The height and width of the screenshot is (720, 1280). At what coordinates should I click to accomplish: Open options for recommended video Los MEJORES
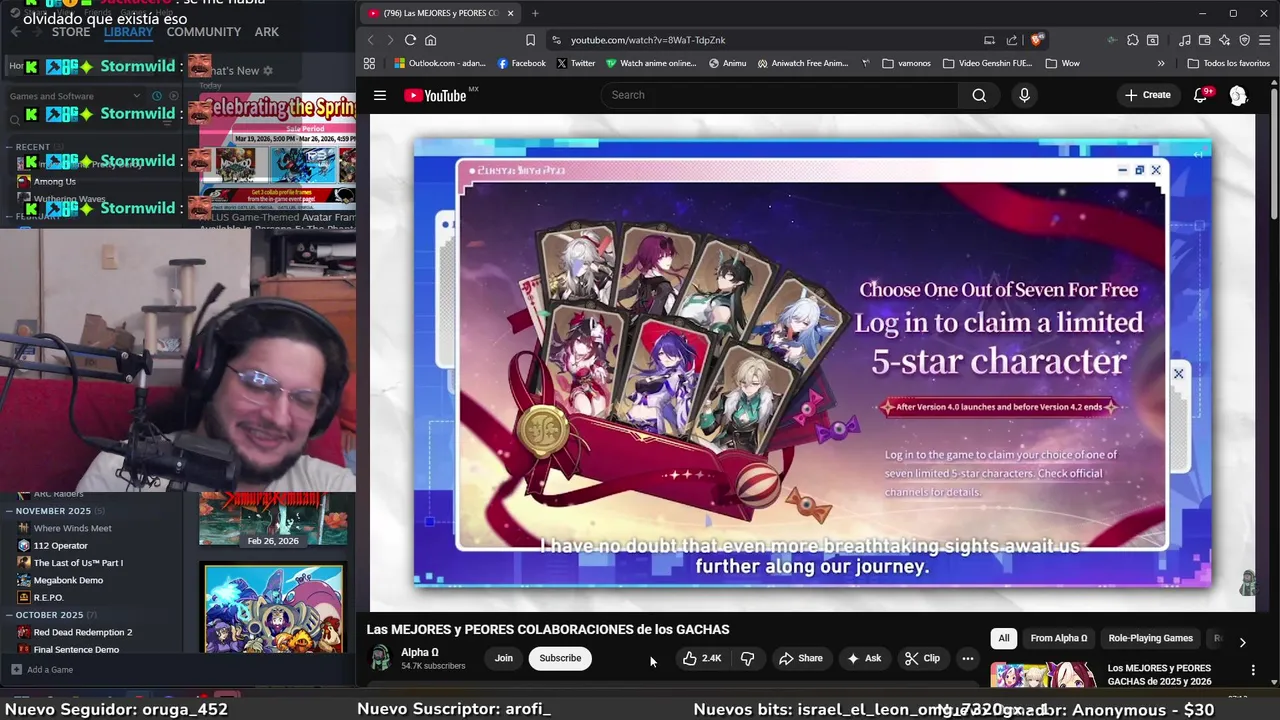(1253, 670)
